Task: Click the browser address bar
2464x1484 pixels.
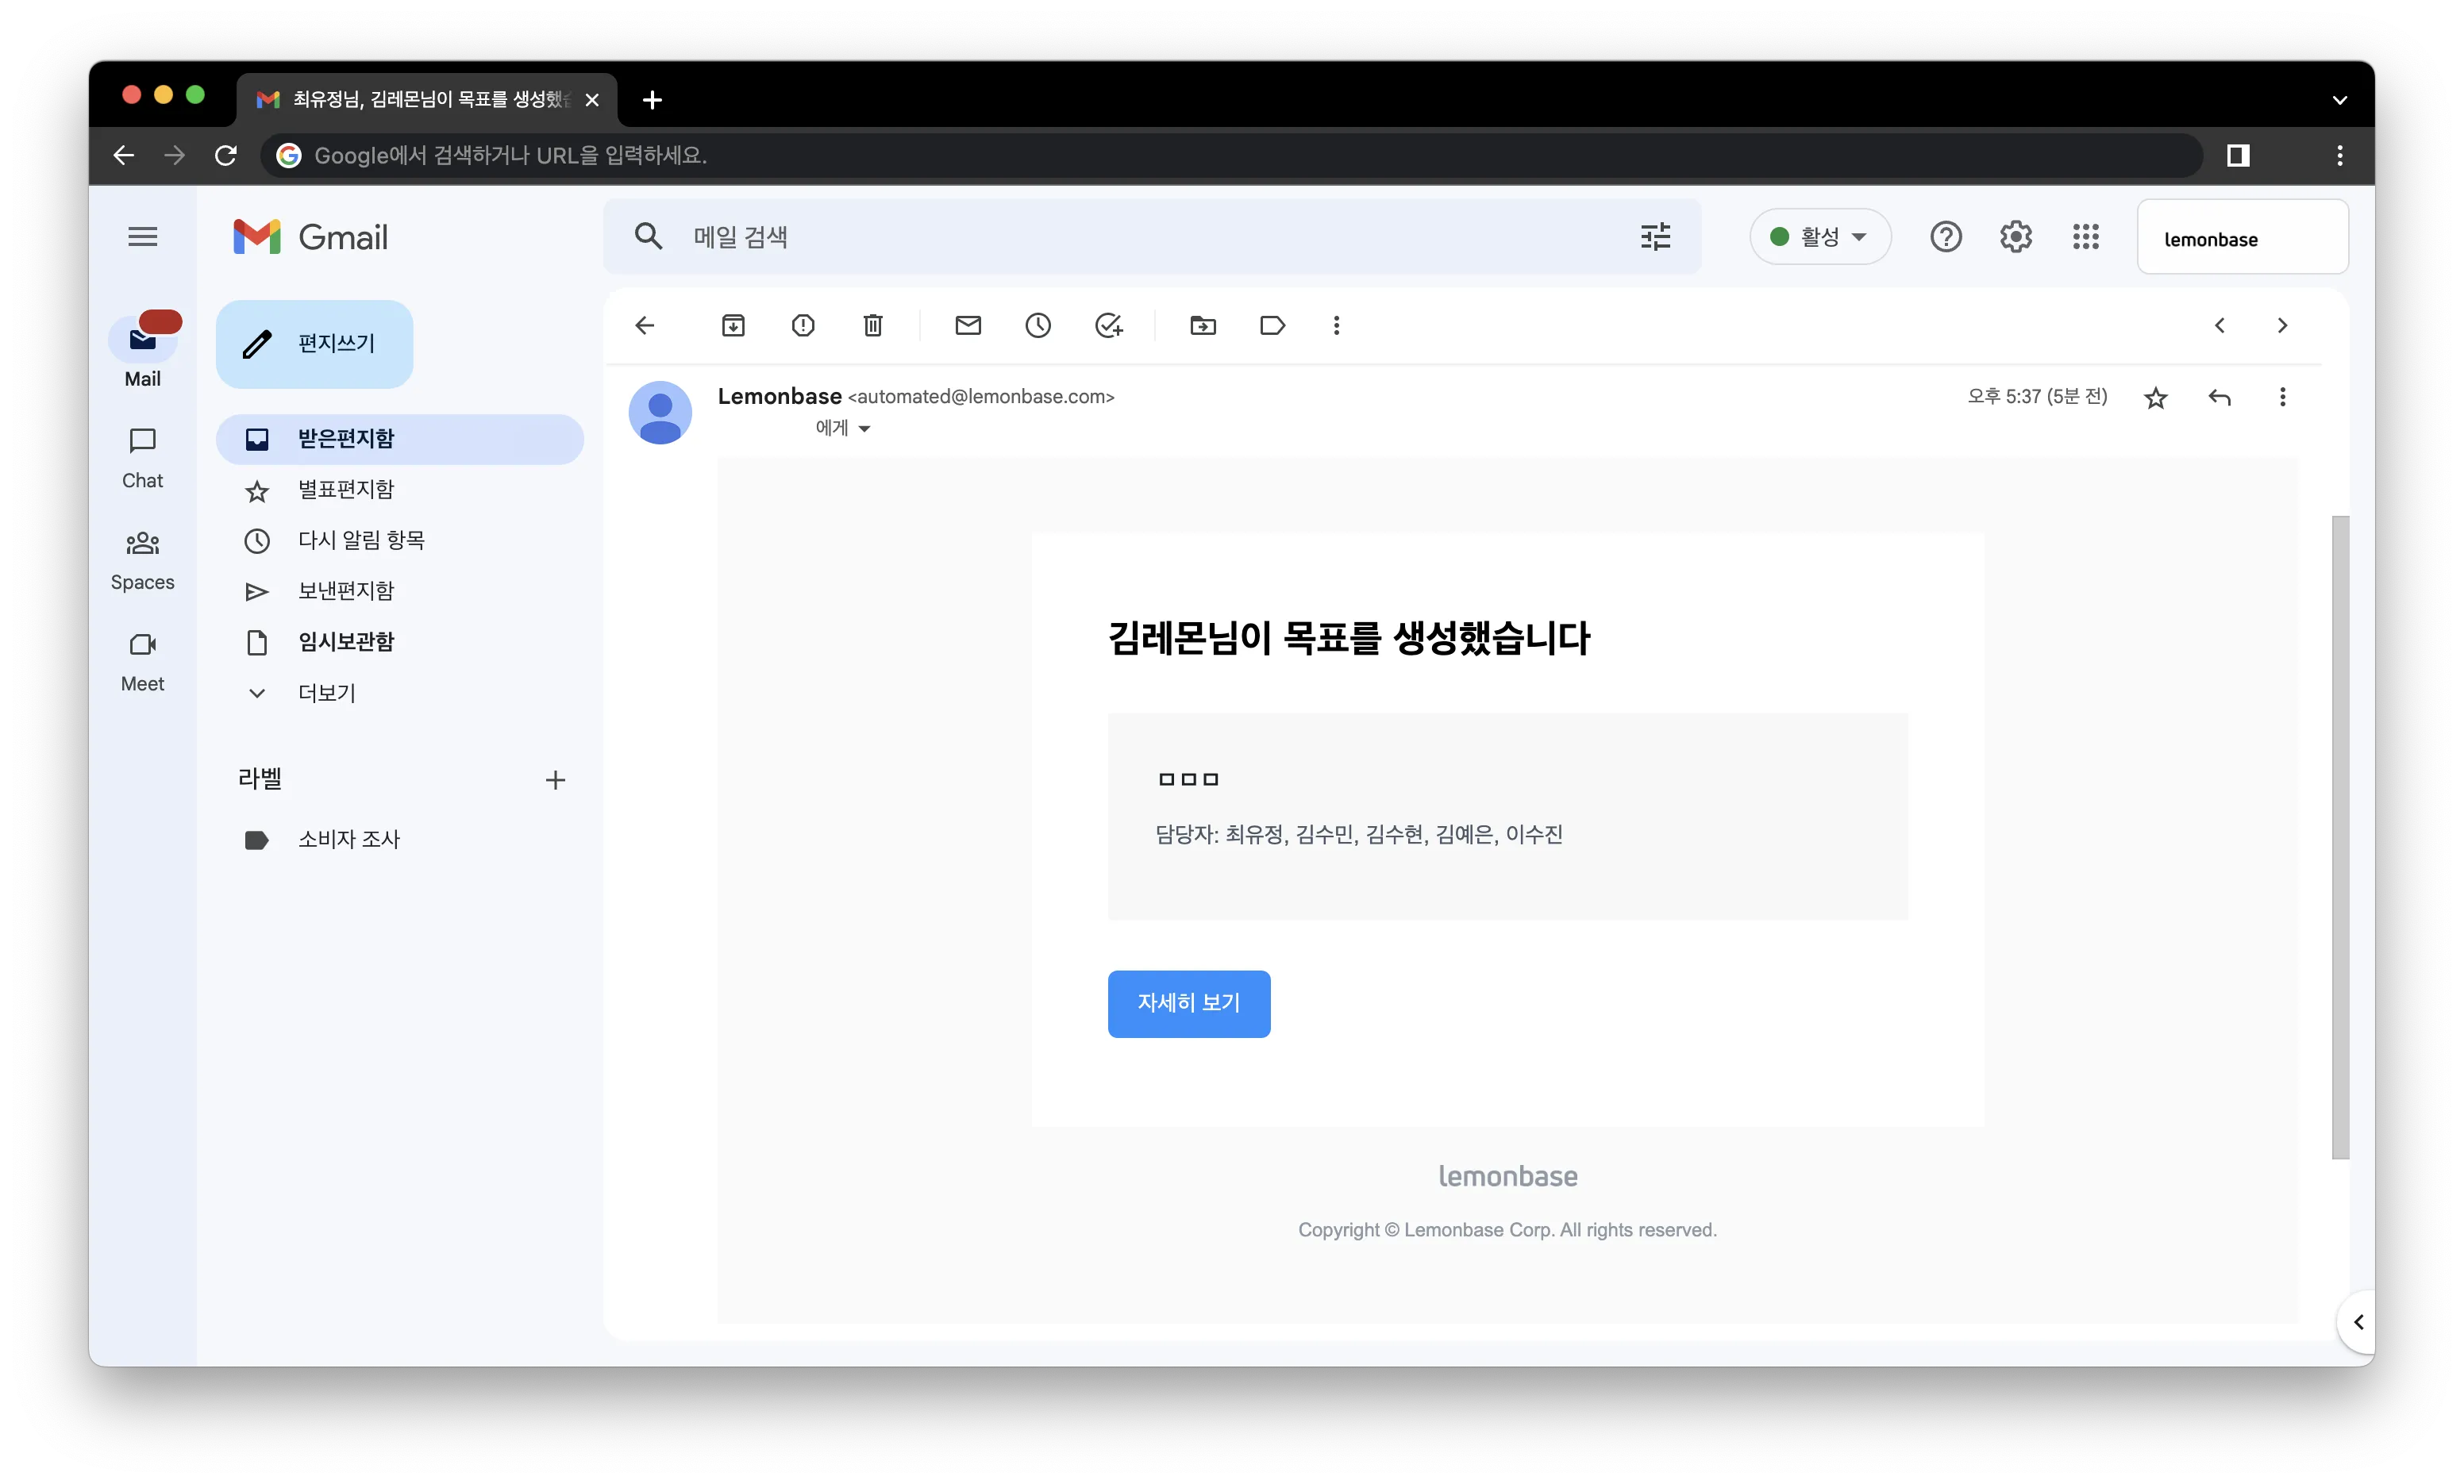Action: click(1231, 155)
